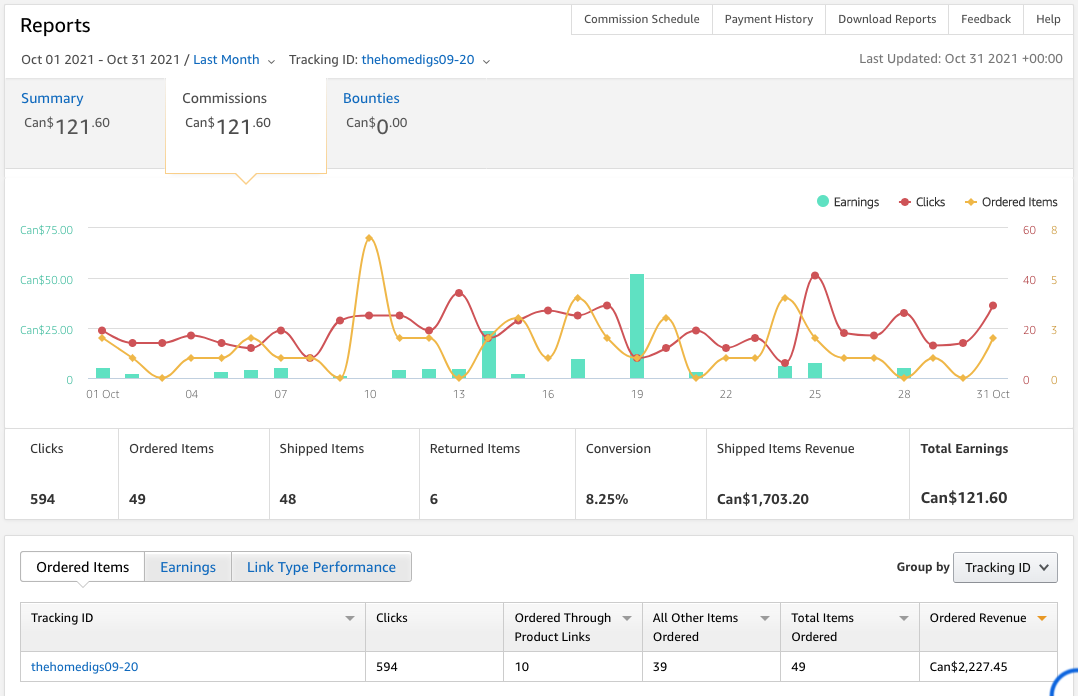Open the Commission Schedule page
This screenshot has height=696, width=1078.
641,19
